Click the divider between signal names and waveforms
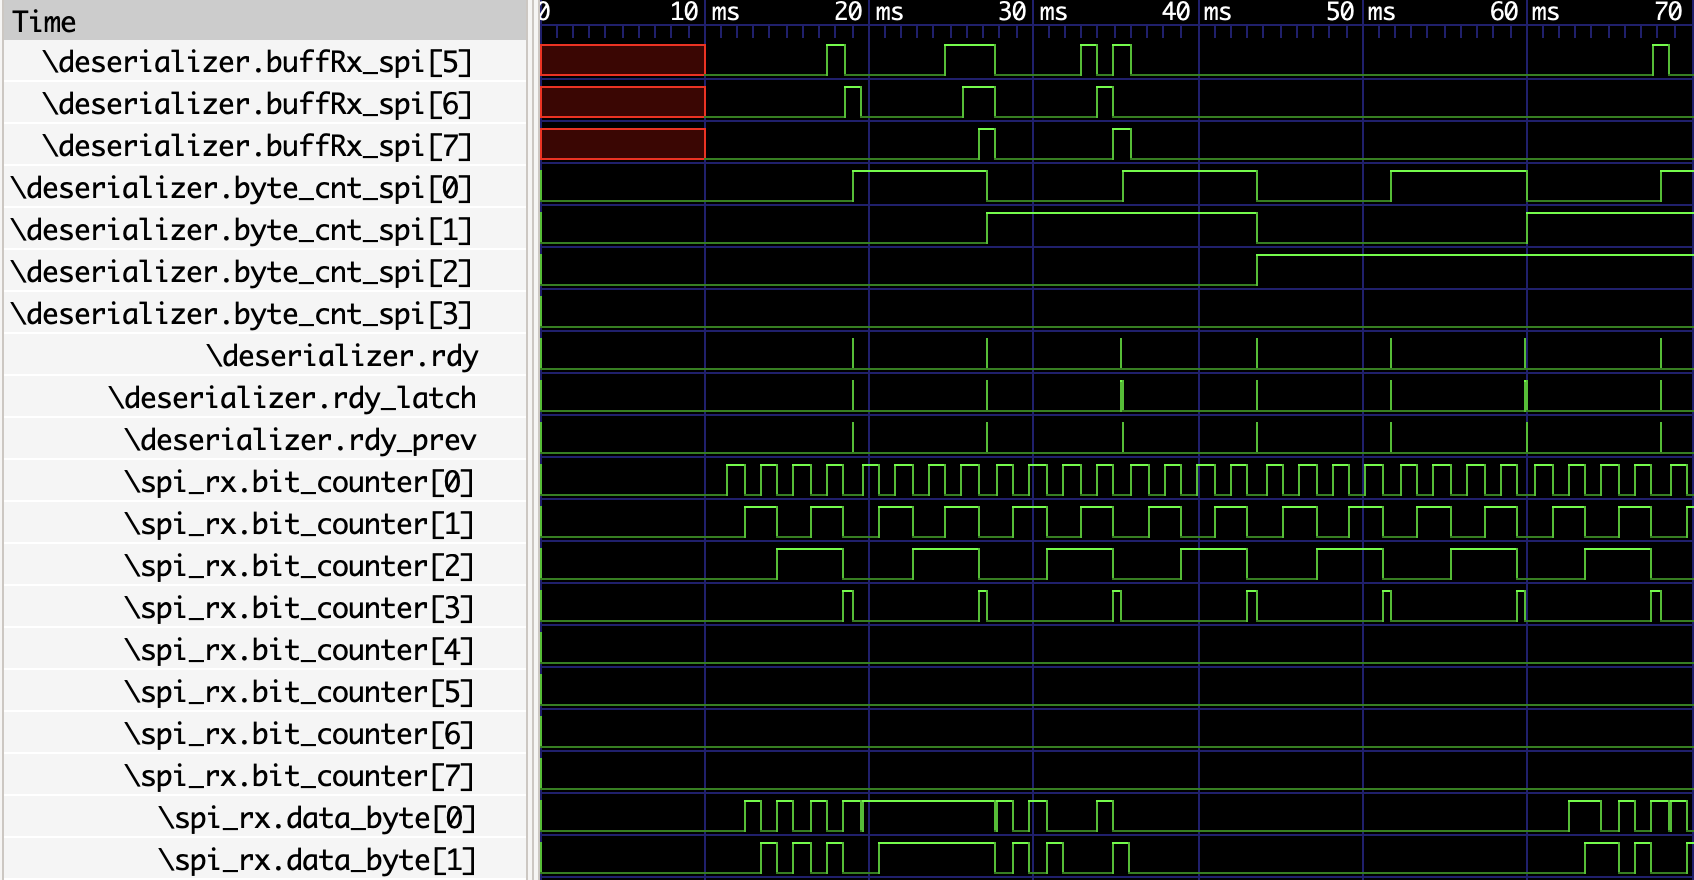1694x880 pixels. point(533,440)
